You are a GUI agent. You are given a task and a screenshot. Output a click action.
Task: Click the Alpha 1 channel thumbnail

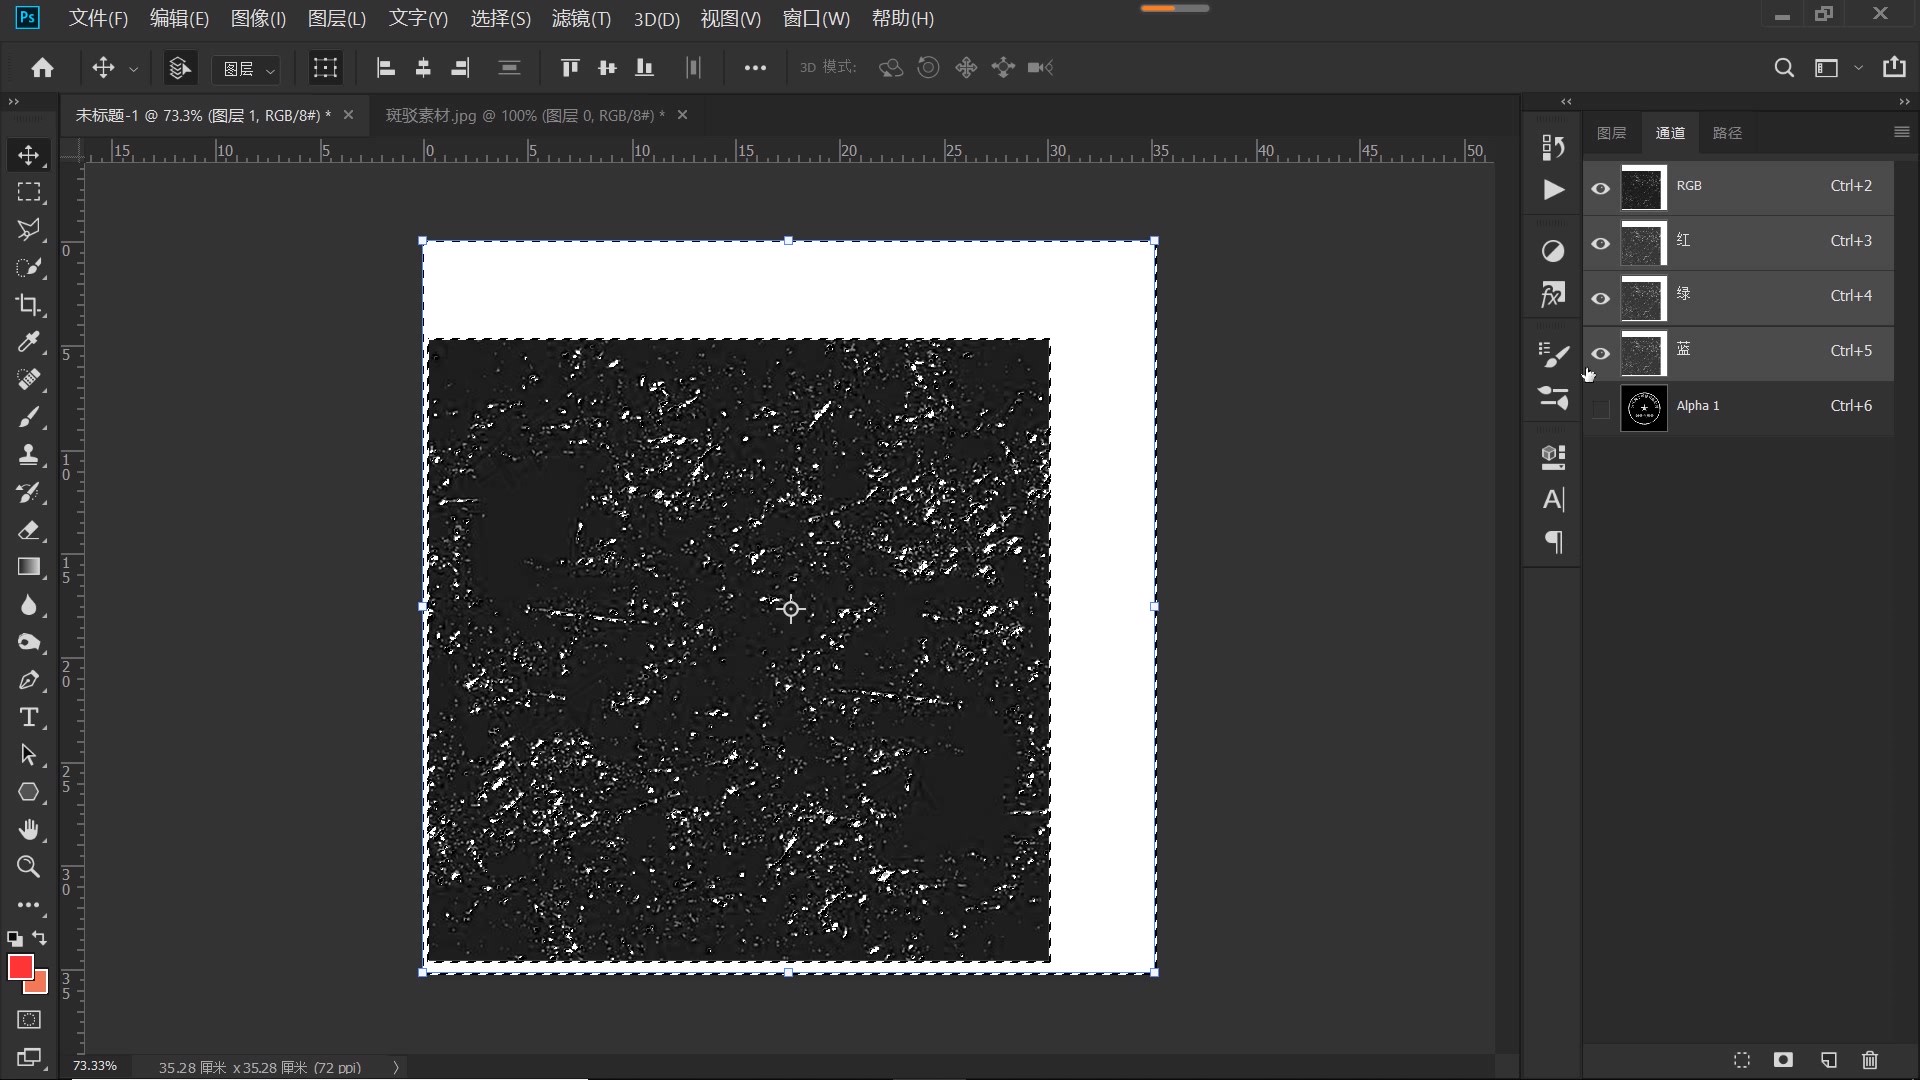tap(1644, 408)
